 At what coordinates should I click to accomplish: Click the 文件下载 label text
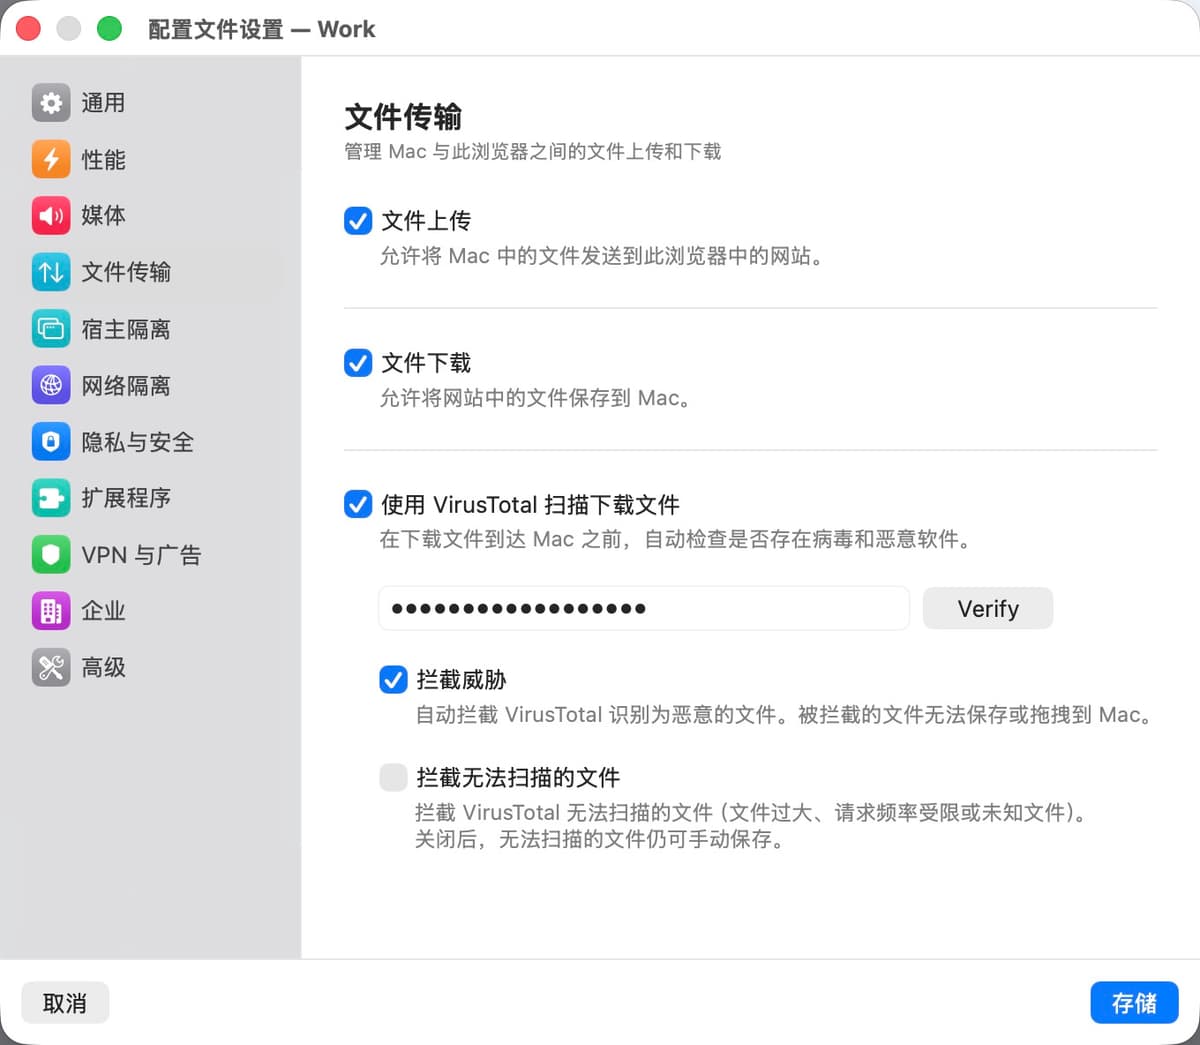click(426, 362)
